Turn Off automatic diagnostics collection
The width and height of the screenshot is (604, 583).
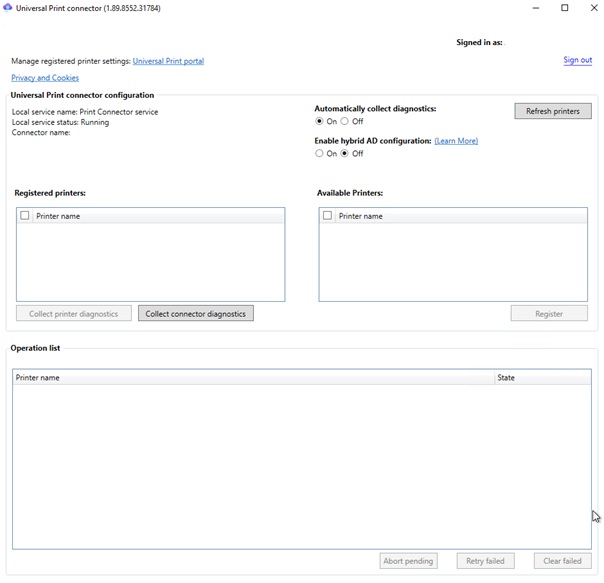(345, 121)
